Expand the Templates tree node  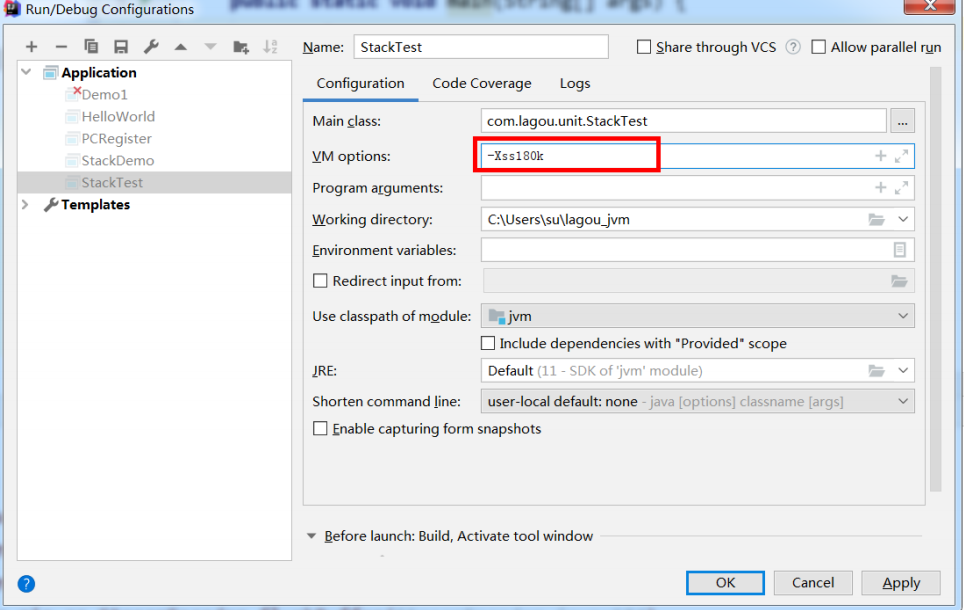pyautogui.click(x=26, y=204)
